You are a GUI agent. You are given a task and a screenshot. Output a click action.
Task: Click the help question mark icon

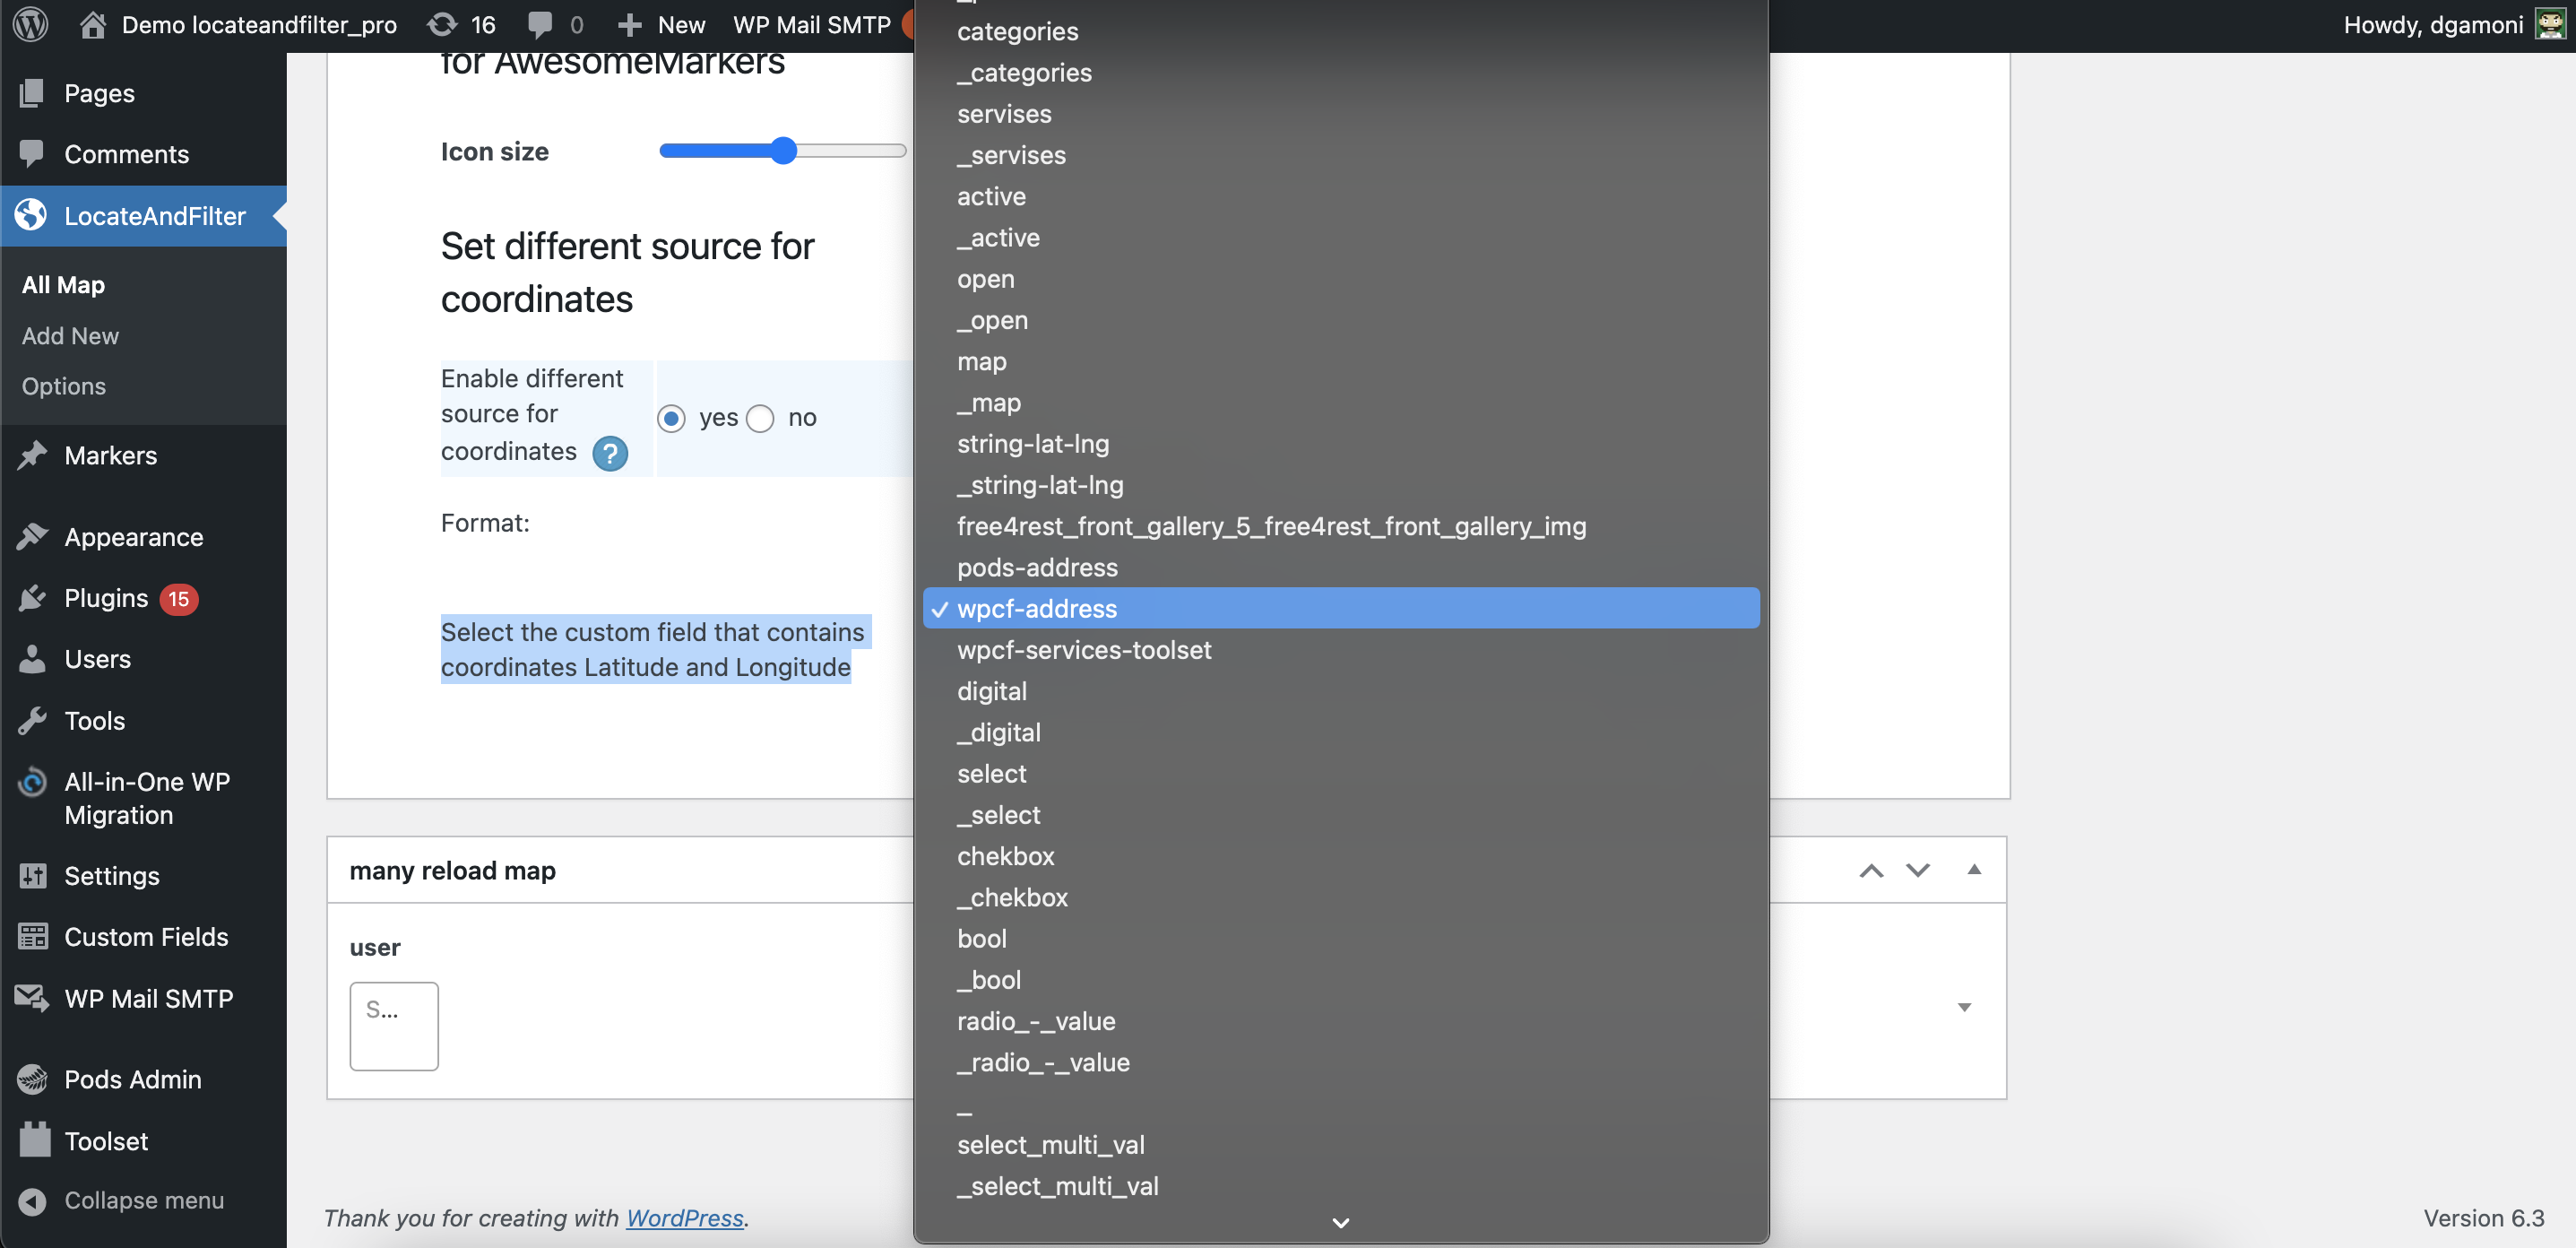coord(609,453)
